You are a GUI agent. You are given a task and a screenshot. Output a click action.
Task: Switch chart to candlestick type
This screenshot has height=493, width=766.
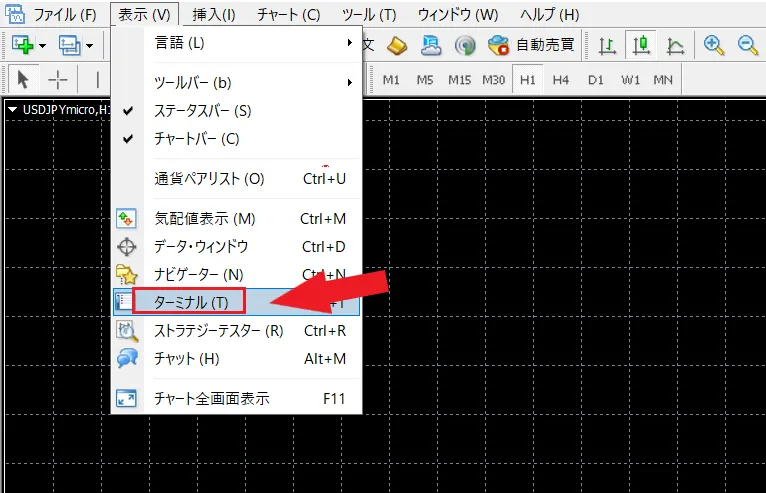pos(641,45)
